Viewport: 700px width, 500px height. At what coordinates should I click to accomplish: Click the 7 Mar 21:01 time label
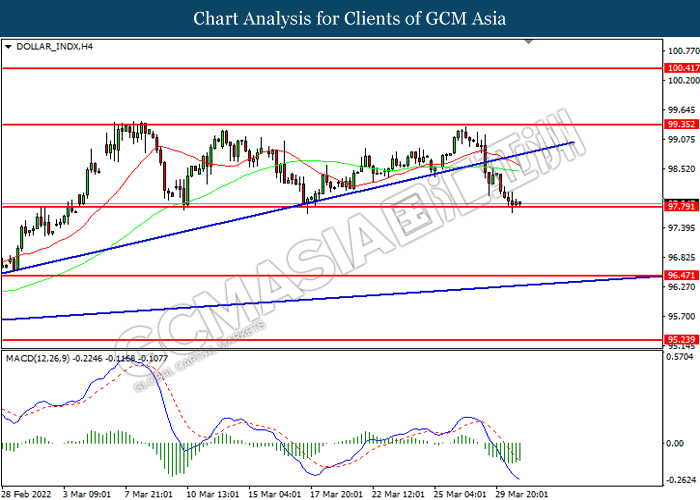coord(148,494)
